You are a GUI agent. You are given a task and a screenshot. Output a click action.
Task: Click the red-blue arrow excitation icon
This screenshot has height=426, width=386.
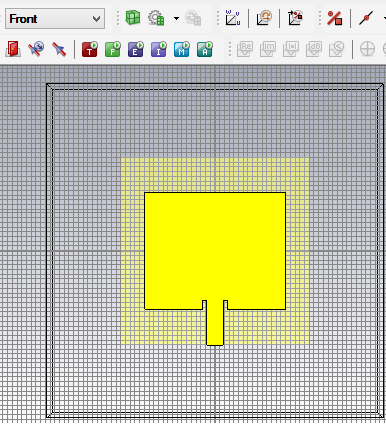59,49
